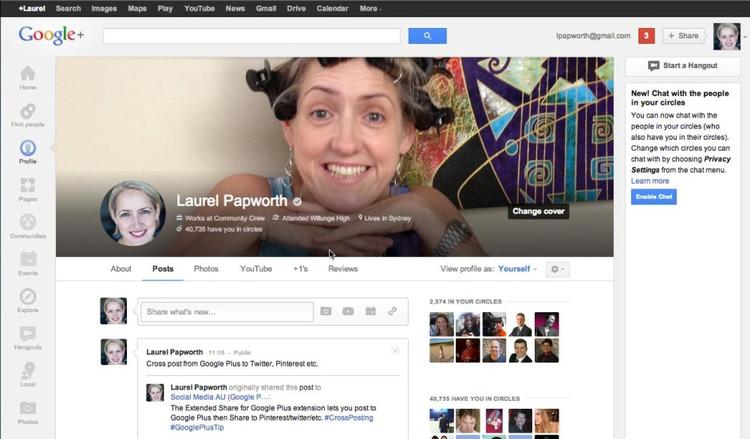Add an event to the new post
This screenshot has width=750, height=439.
point(371,311)
